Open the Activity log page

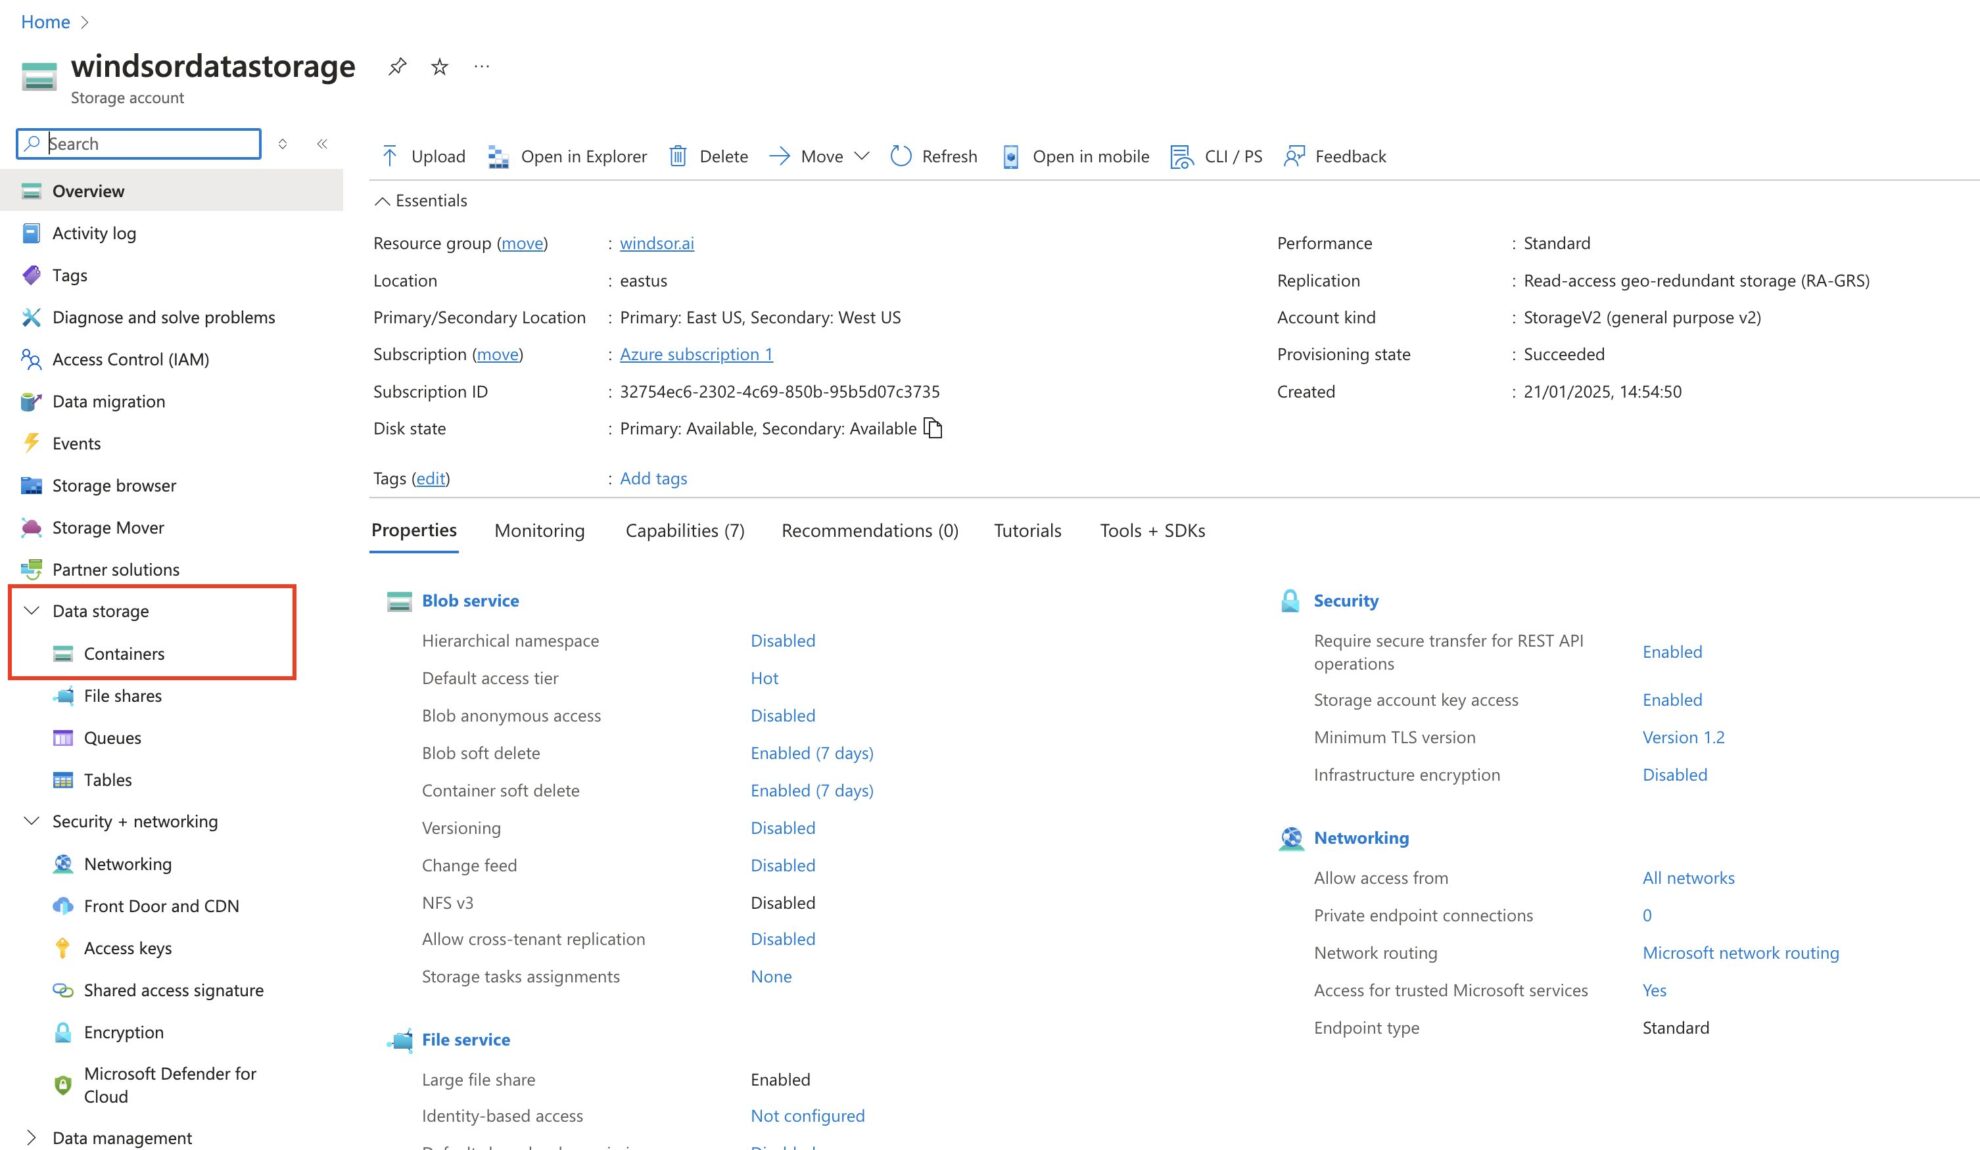94,233
